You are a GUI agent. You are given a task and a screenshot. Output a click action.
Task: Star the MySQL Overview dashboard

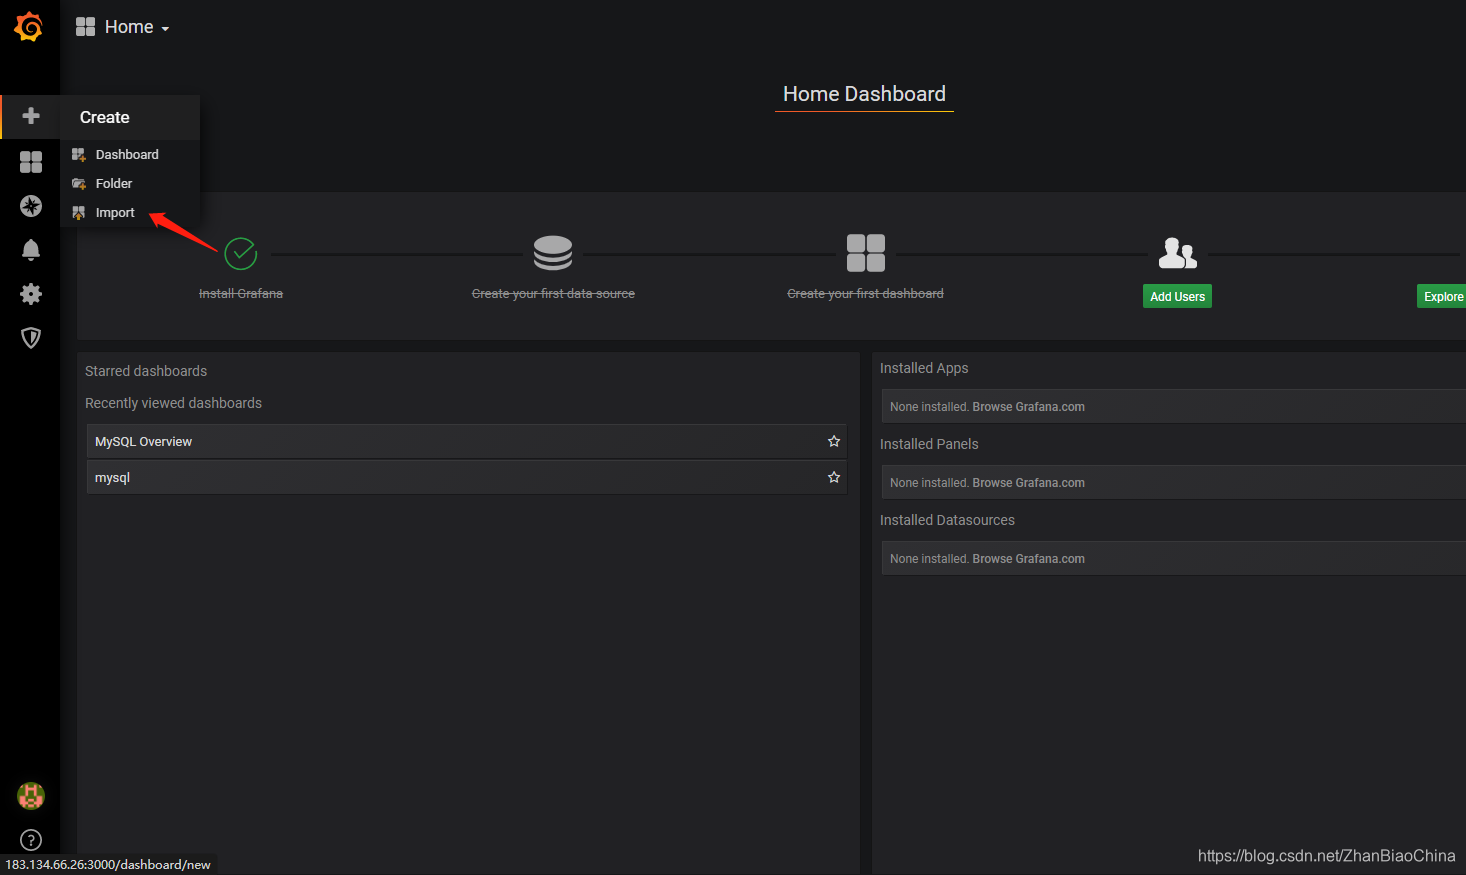click(x=834, y=441)
